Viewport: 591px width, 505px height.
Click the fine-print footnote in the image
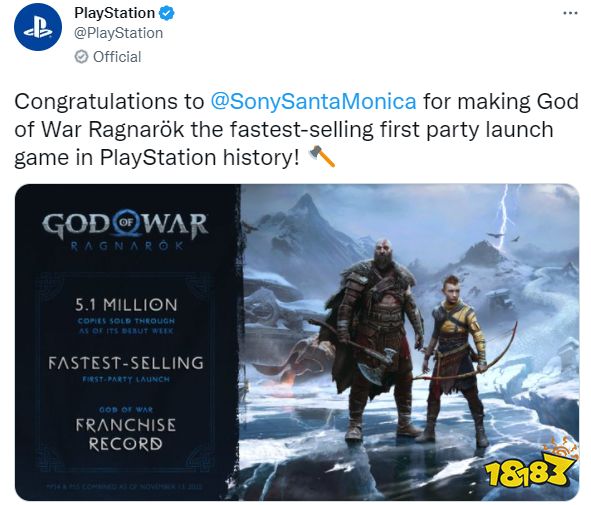click(x=124, y=486)
